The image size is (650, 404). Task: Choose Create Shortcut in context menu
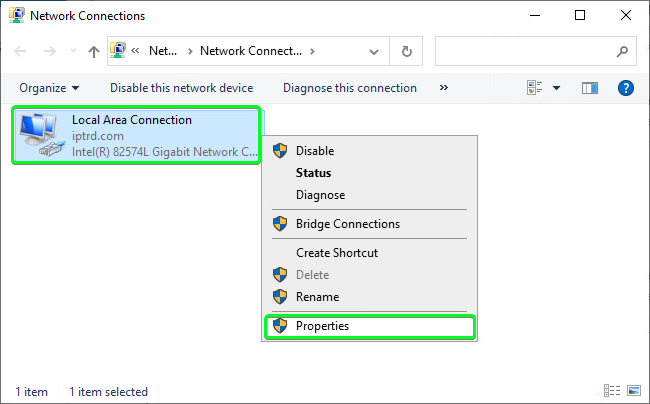(x=369, y=253)
